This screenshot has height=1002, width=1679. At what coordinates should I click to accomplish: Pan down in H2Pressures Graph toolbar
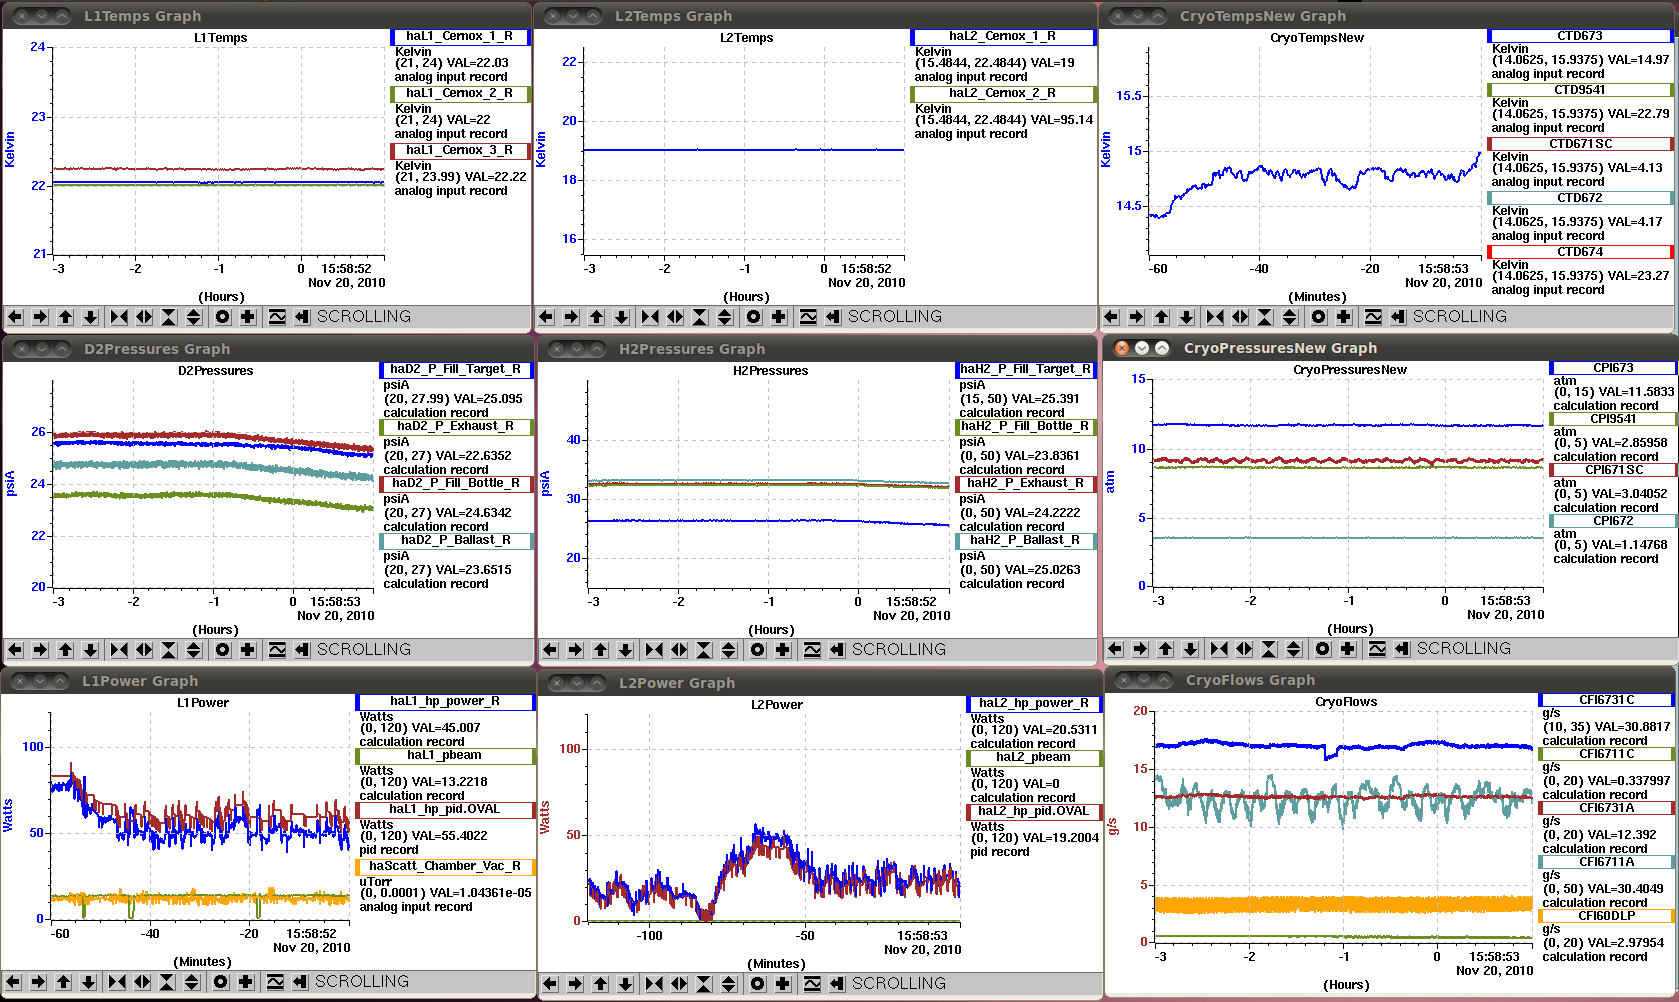(626, 650)
